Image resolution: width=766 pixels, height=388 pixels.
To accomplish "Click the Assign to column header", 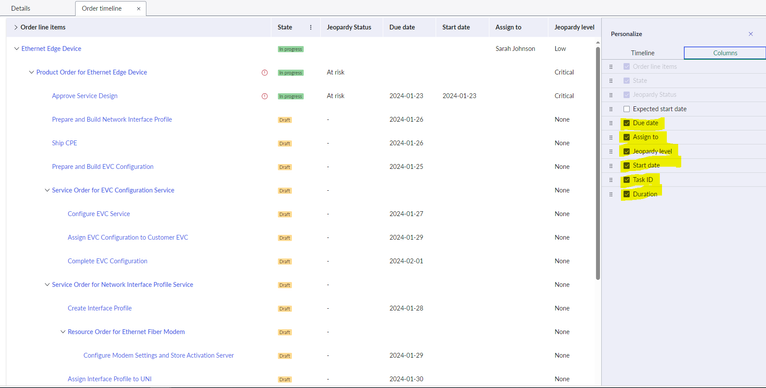I will (x=508, y=27).
